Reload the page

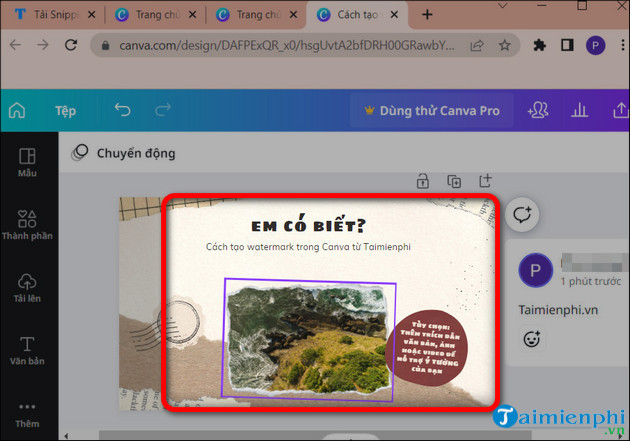click(x=71, y=45)
